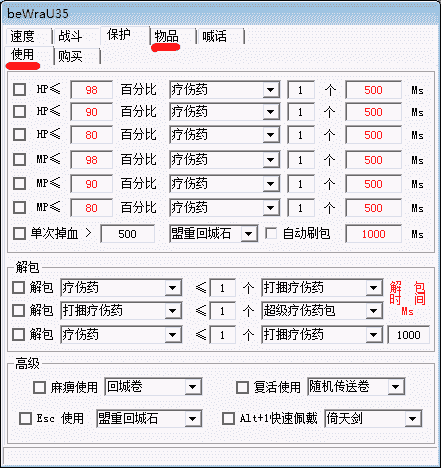441x468 pixels.
Task: Enable the HP≤98 percent checkbox
Action: [x=19, y=90]
